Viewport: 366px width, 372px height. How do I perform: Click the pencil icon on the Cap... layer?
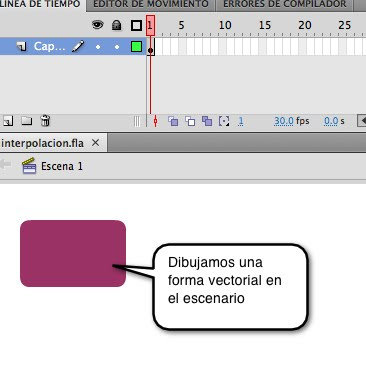pos(78,46)
